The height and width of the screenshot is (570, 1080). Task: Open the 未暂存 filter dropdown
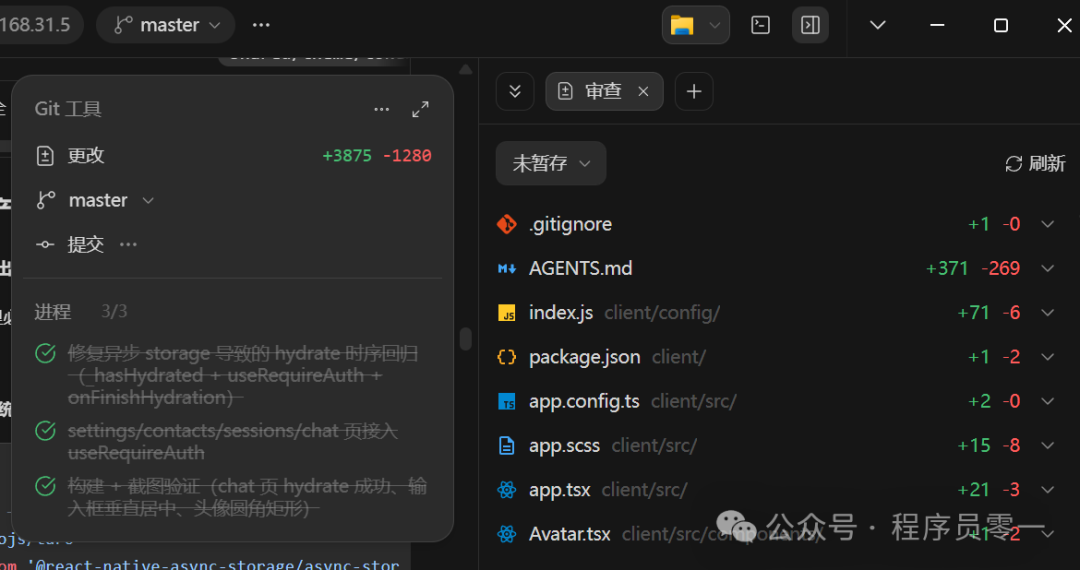click(x=551, y=163)
